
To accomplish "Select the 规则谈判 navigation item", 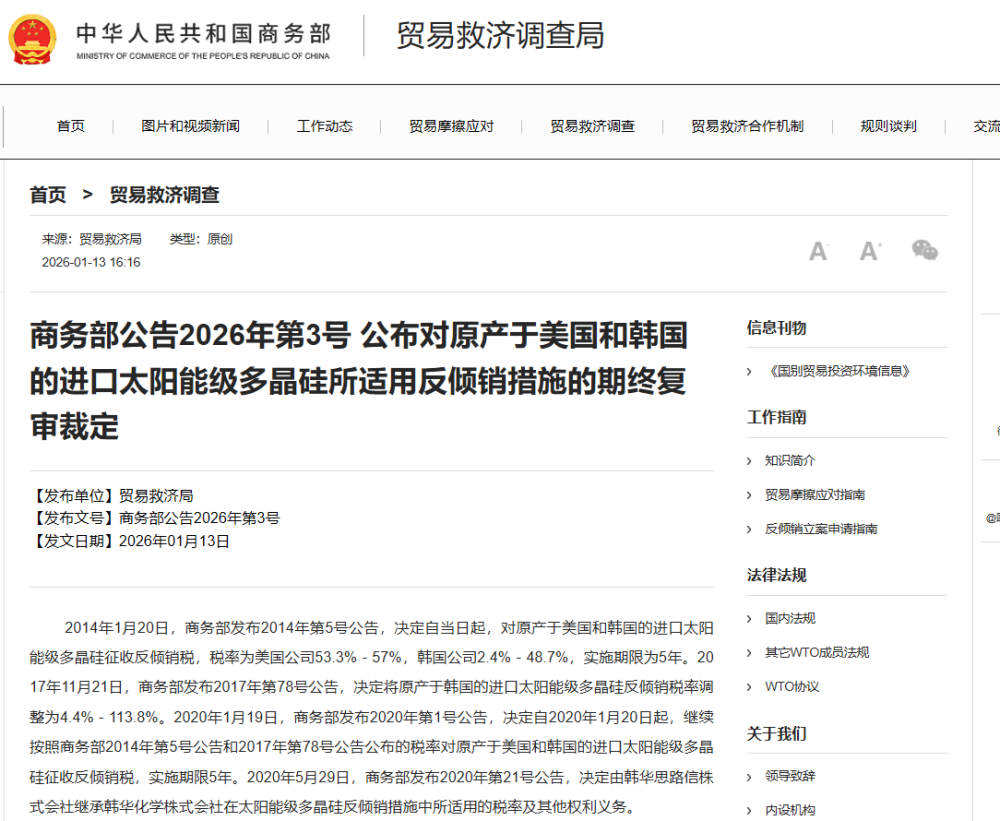I will pos(888,126).
